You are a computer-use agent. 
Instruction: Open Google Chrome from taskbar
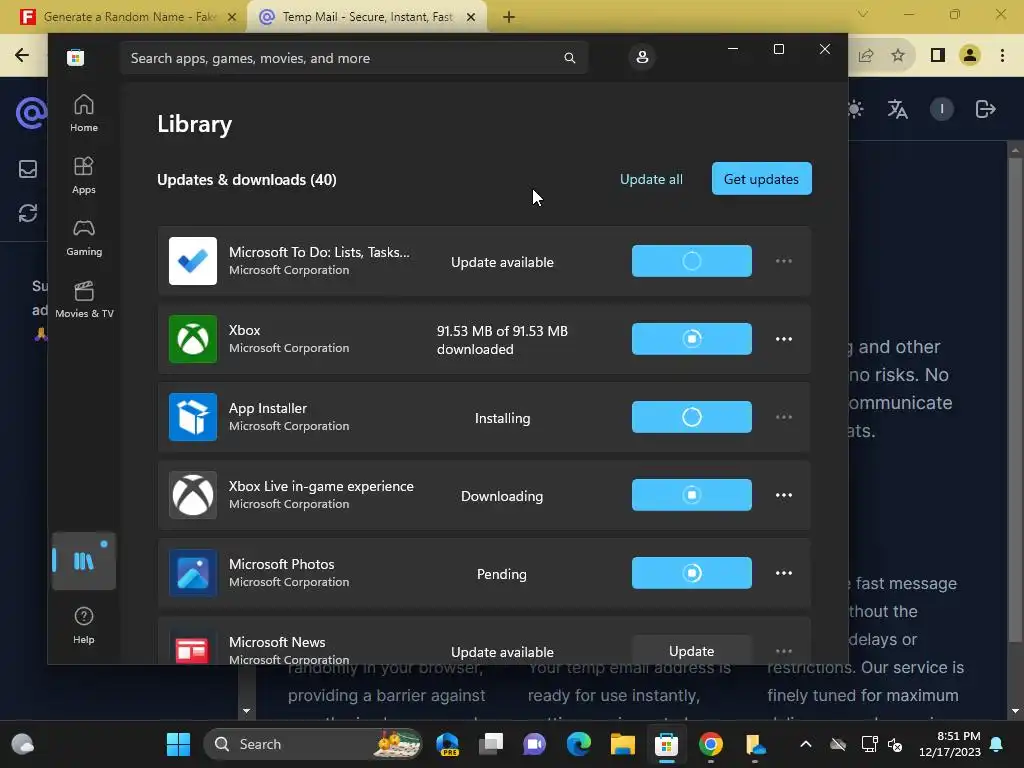pos(711,744)
